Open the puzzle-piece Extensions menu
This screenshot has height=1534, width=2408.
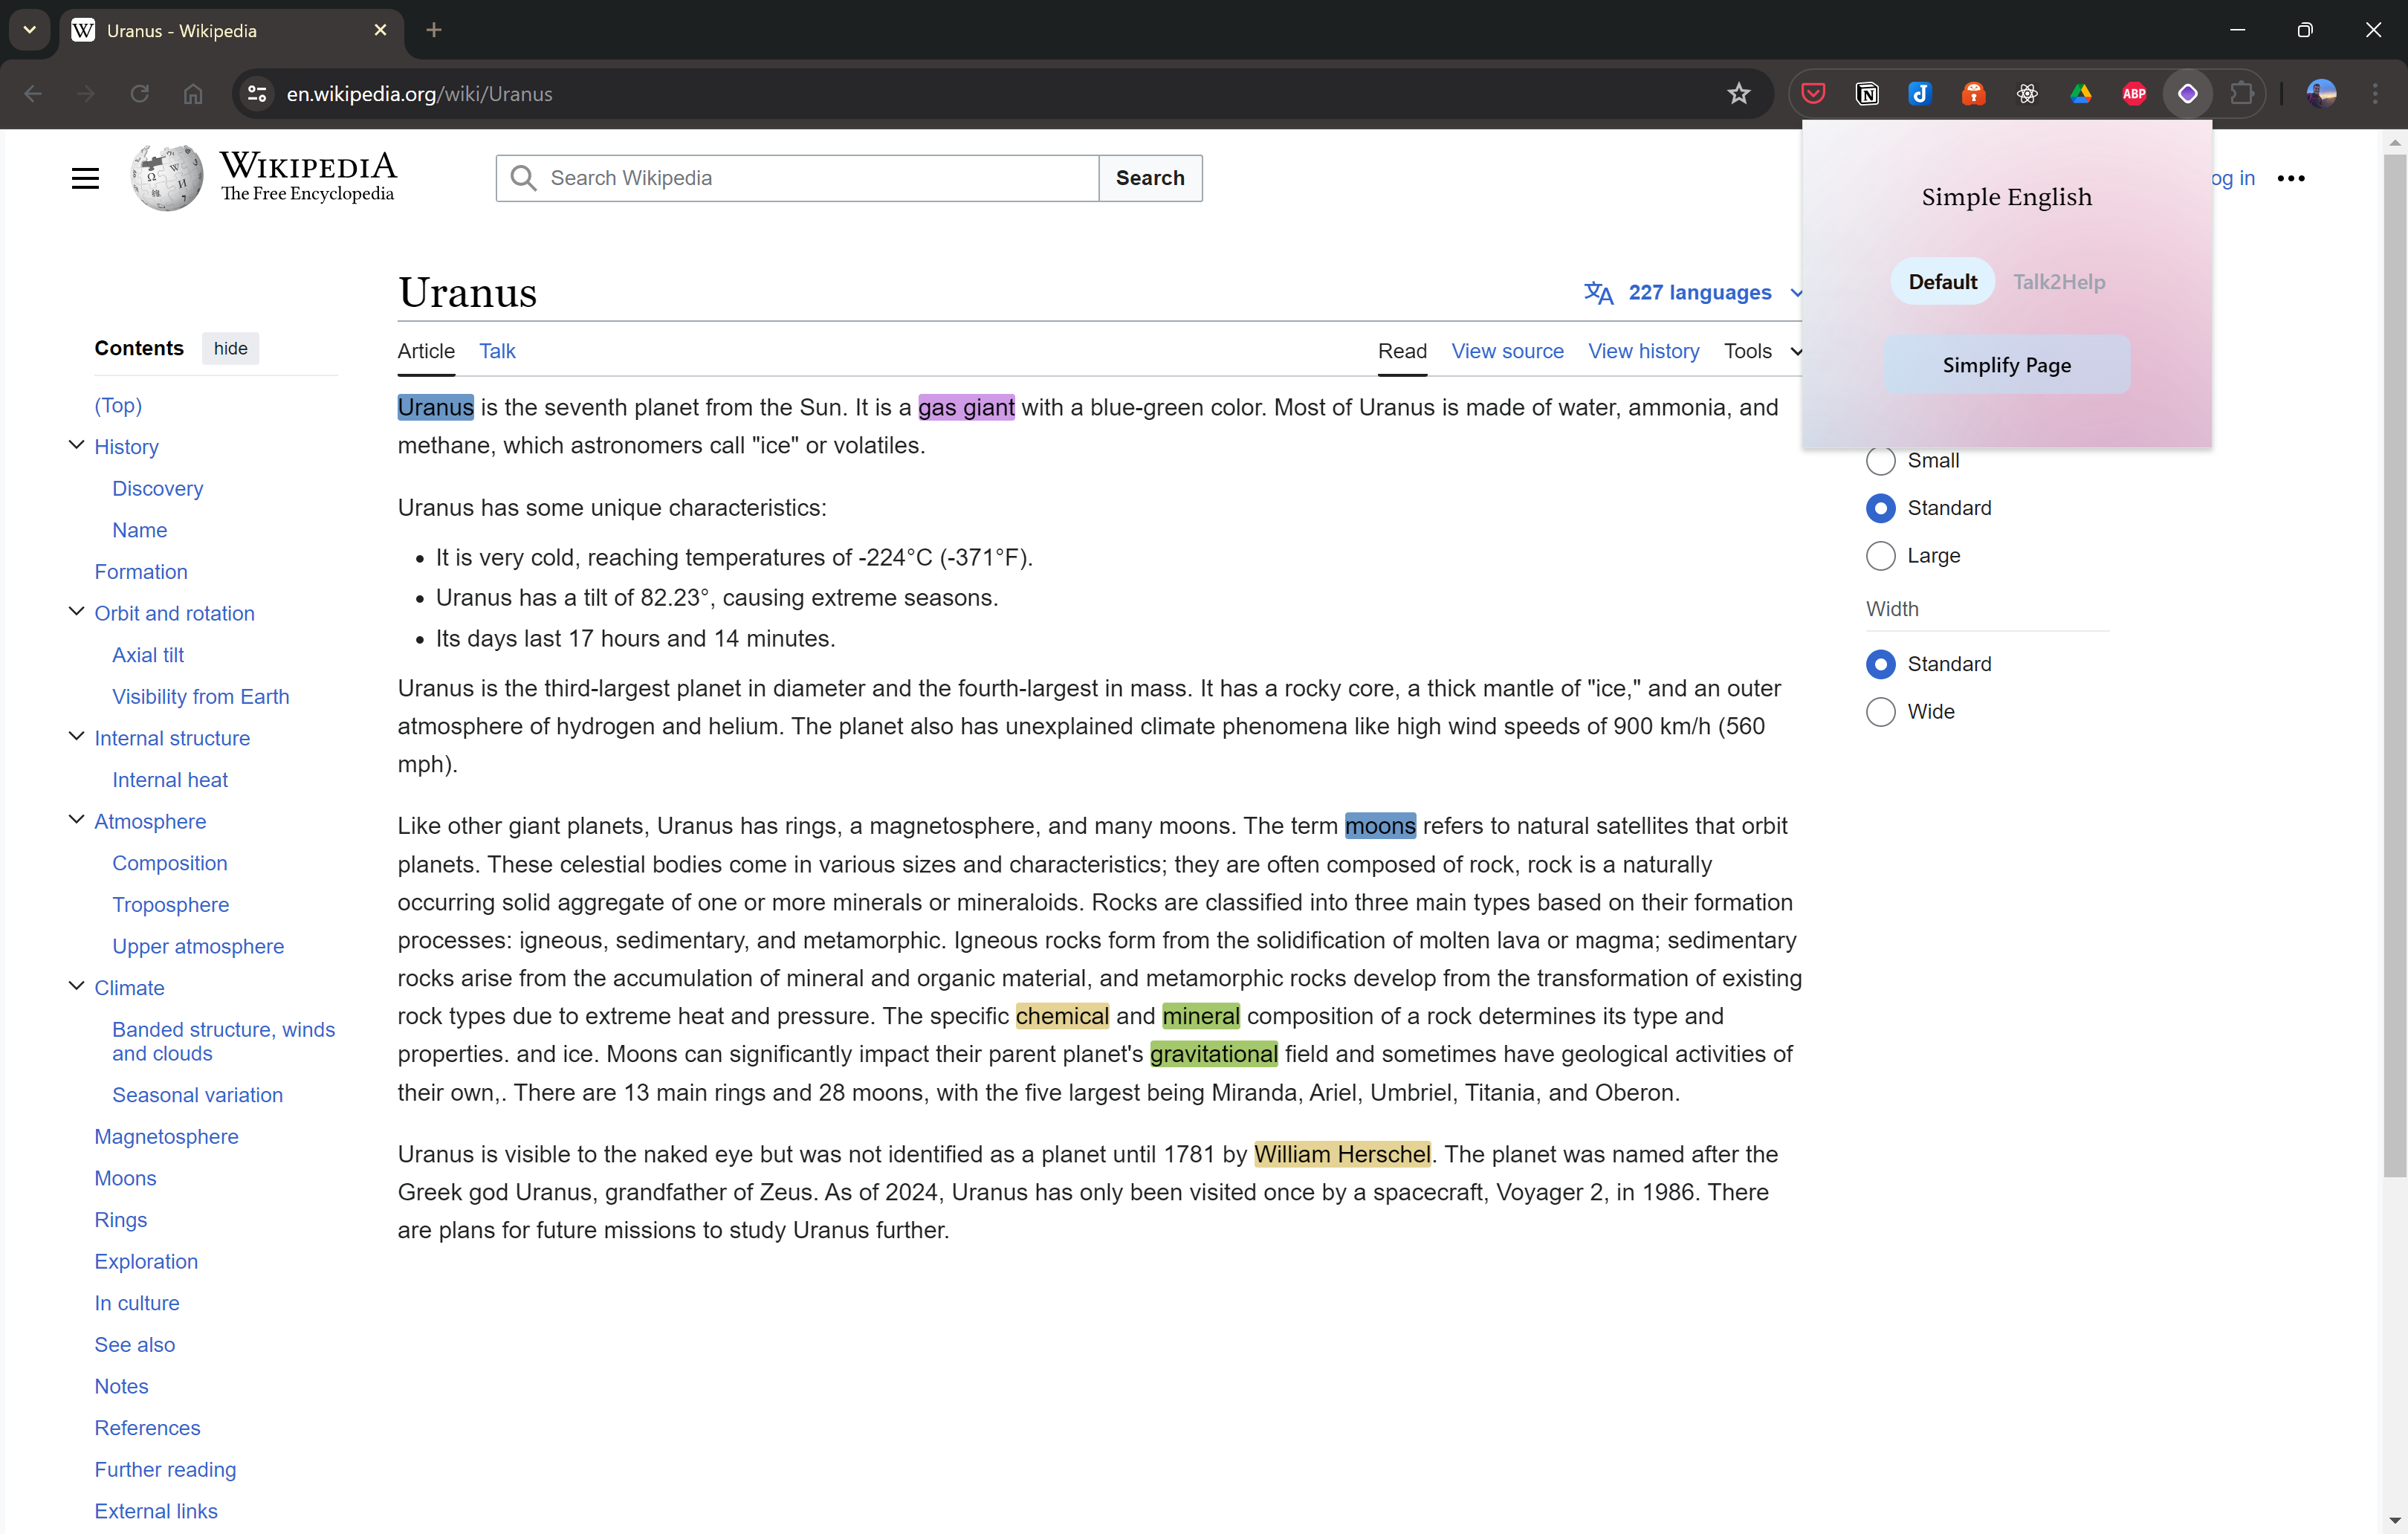pyautogui.click(x=2242, y=94)
